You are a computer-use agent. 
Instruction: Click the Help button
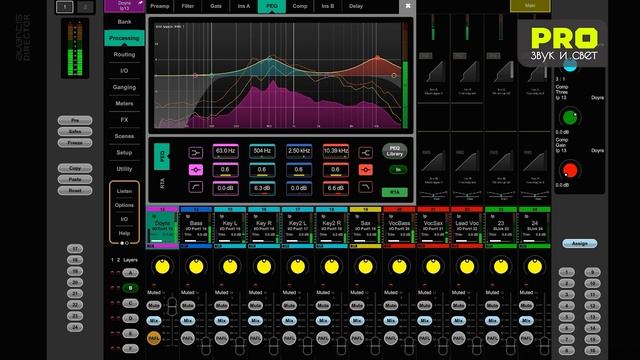pyautogui.click(x=124, y=233)
